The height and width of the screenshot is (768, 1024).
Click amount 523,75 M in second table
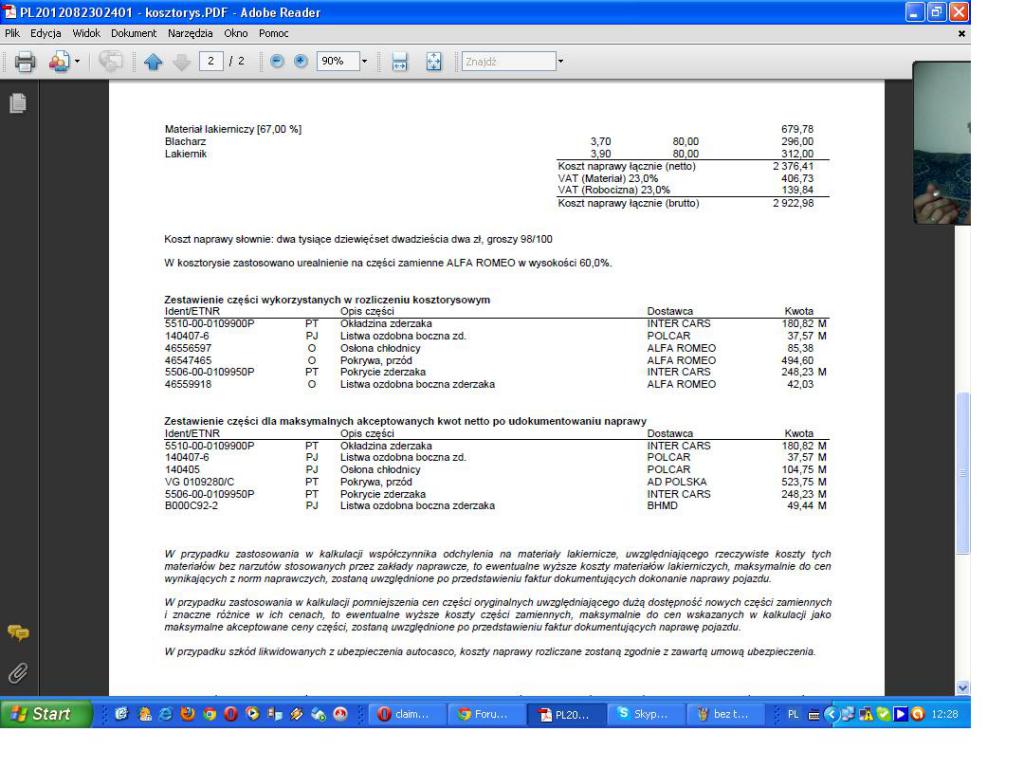[804, 482]
